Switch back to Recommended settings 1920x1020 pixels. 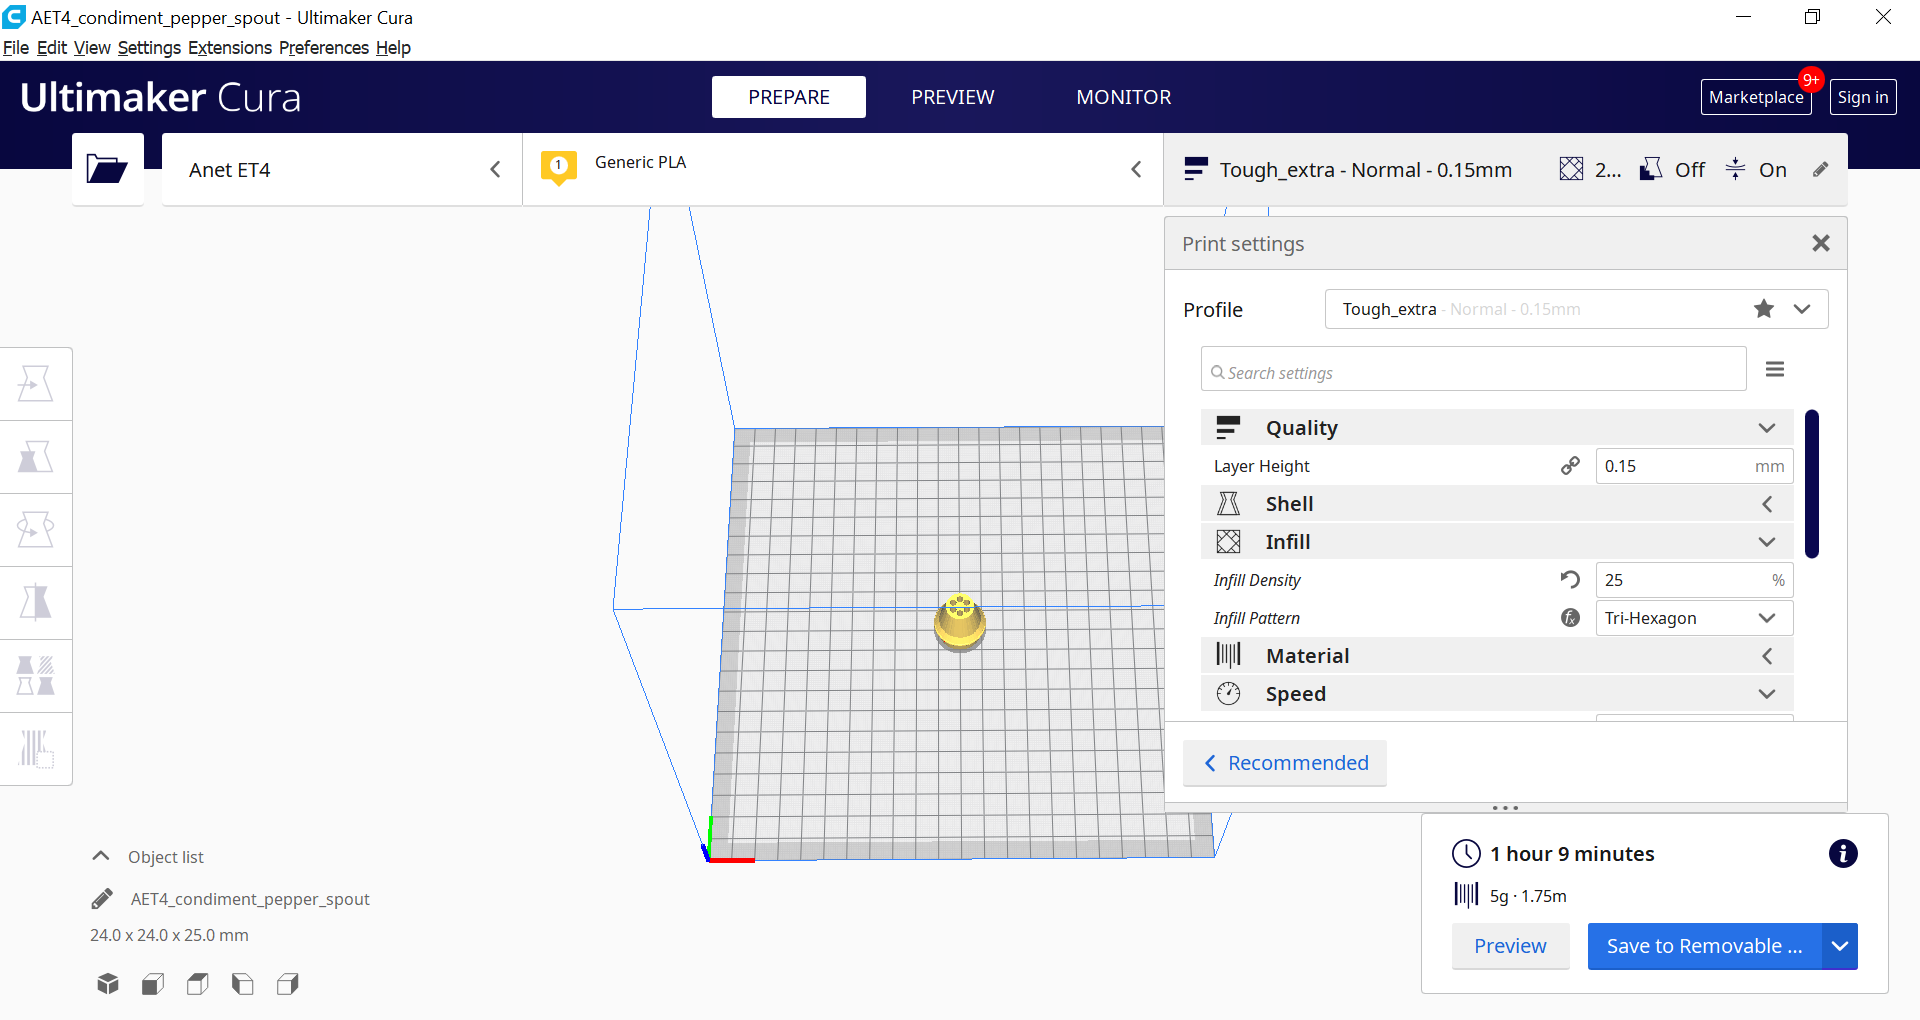[x=1285, y=763]
